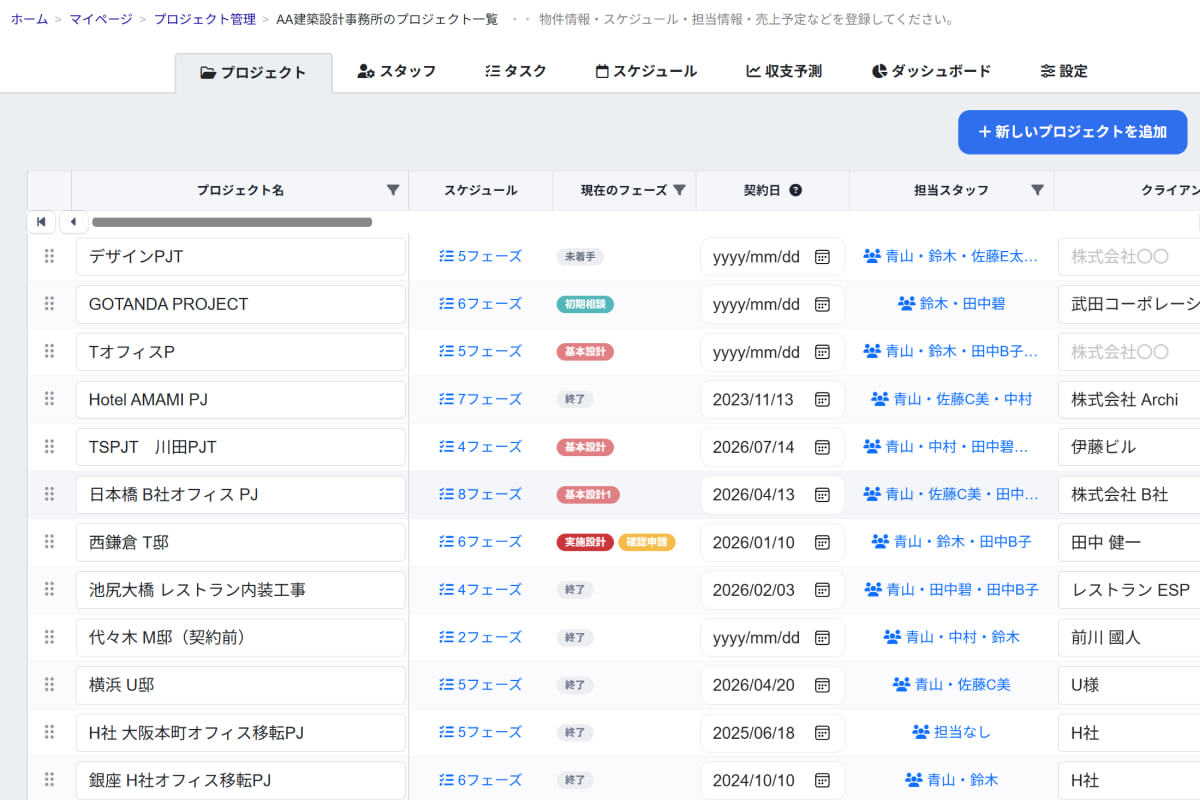Click calendar icon beside 2025/06/18
1200x800 pixels.
point(822,733)
